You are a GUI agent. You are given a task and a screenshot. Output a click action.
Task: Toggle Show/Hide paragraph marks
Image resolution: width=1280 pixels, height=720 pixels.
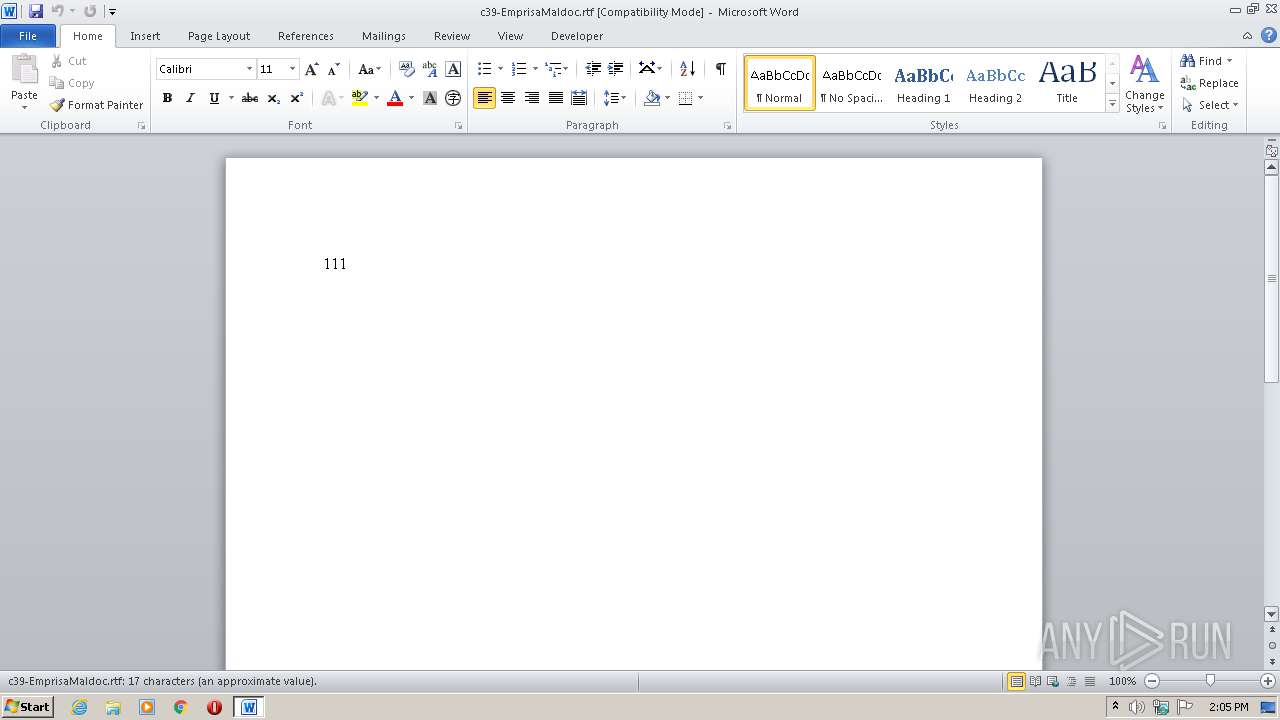[x=720, y=69]
